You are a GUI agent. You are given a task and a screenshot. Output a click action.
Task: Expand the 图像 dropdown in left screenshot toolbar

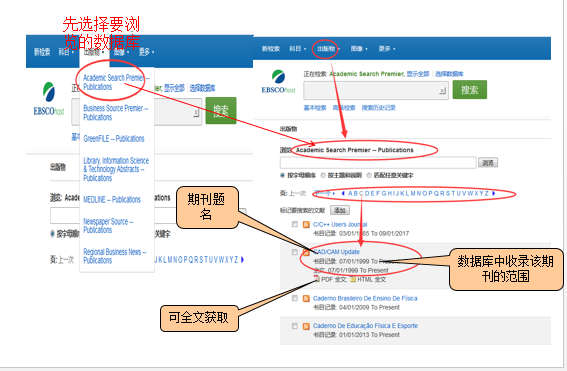click(122, 52)
